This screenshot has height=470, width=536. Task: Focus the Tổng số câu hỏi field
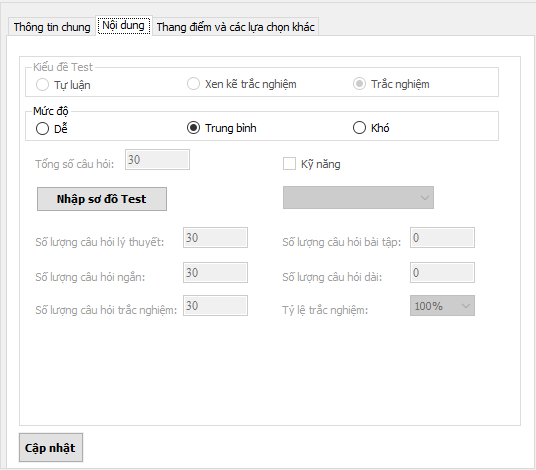pos(157,159)
